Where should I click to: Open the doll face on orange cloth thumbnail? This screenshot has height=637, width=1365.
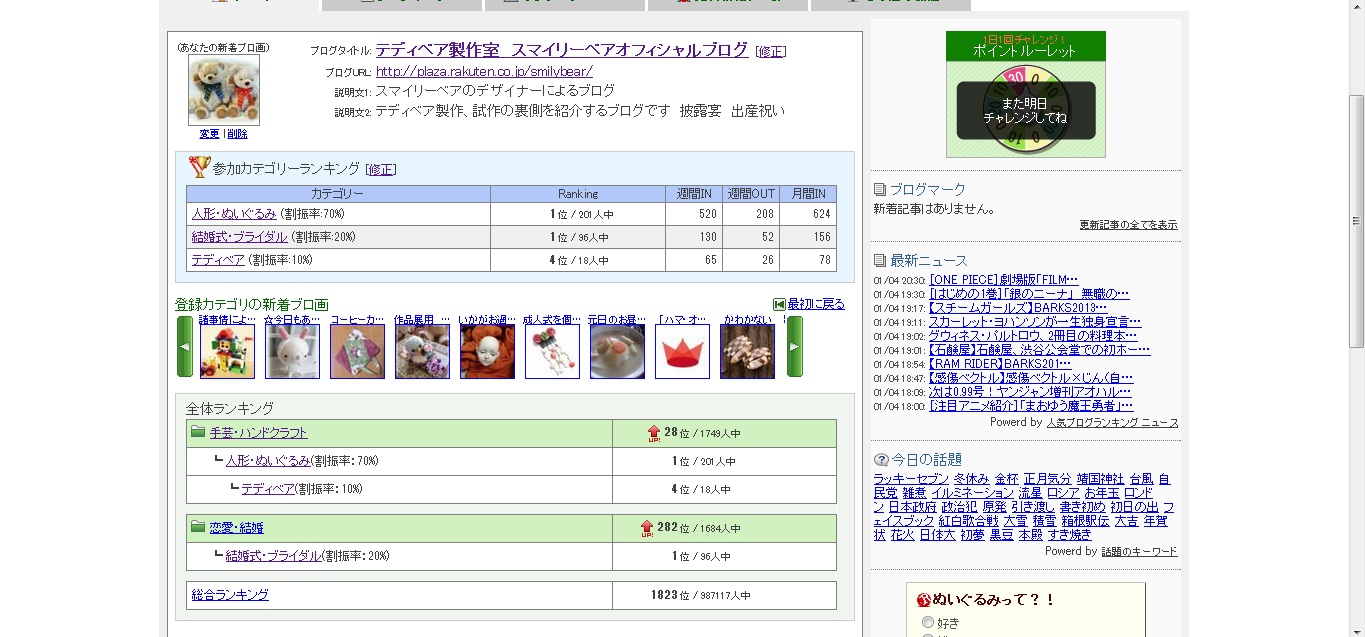pos(487,351)
